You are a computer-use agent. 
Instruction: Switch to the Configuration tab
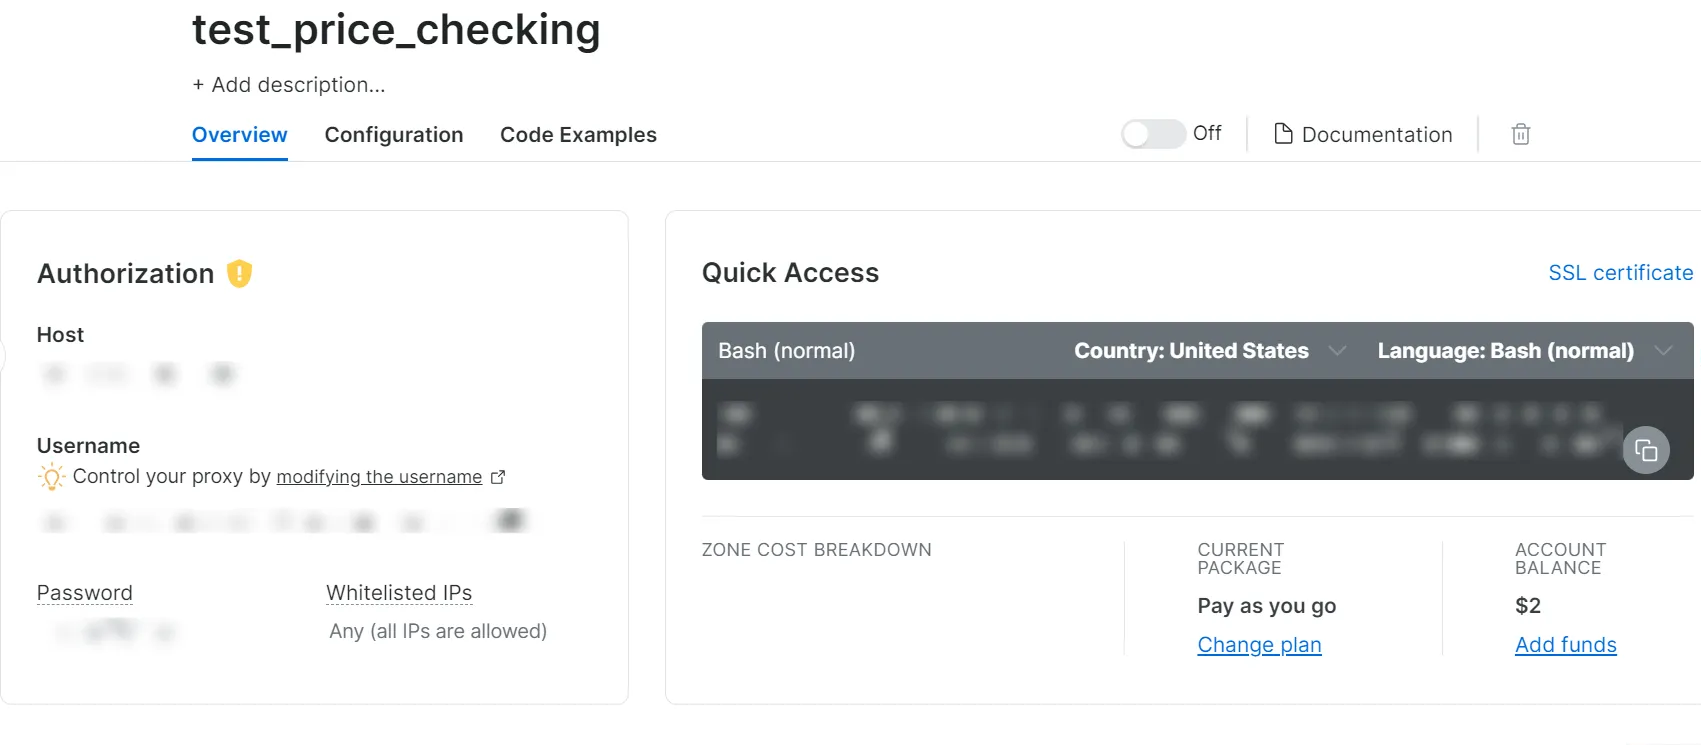click(394, 134)
